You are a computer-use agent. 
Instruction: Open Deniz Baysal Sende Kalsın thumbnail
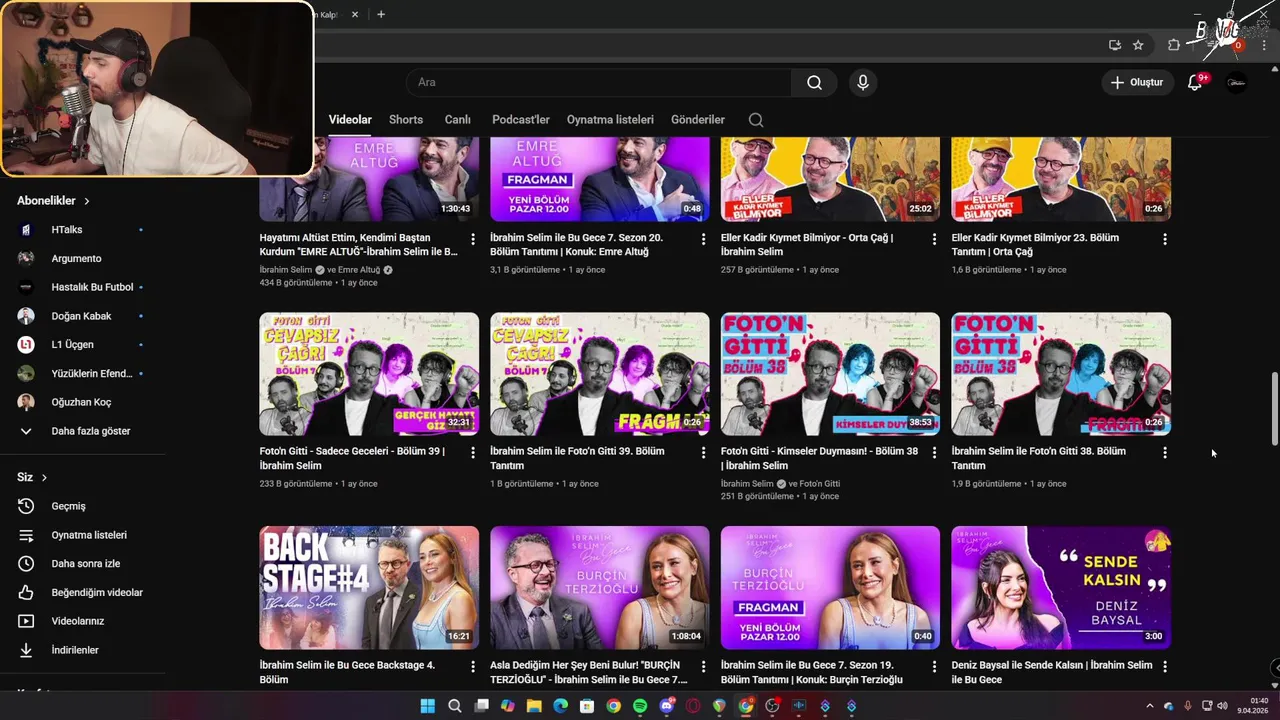pyautogui.click(x=1061, y=588)
